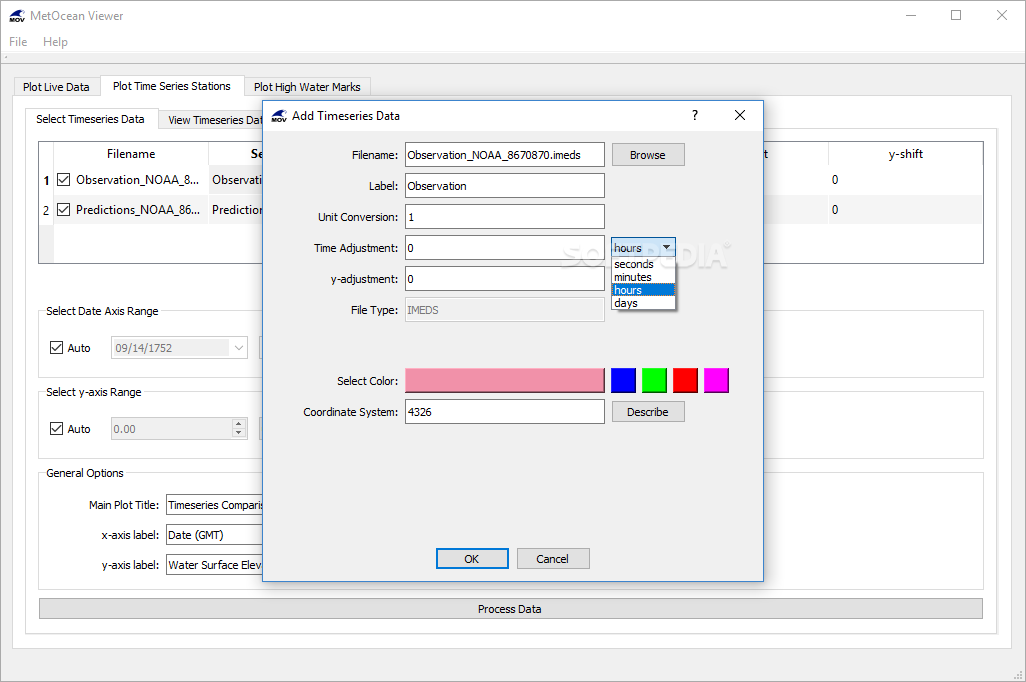Click the Filename column header
The height and width of the screenshot is (682, 1026).
(x=131, y=154)
